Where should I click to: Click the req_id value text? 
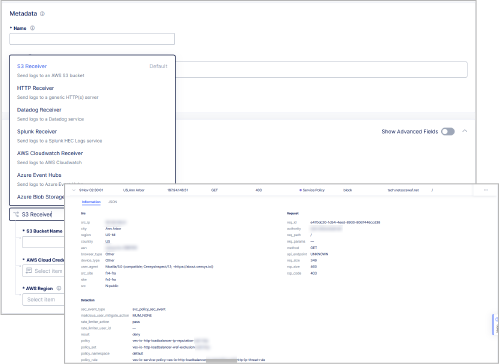(345, 222)
